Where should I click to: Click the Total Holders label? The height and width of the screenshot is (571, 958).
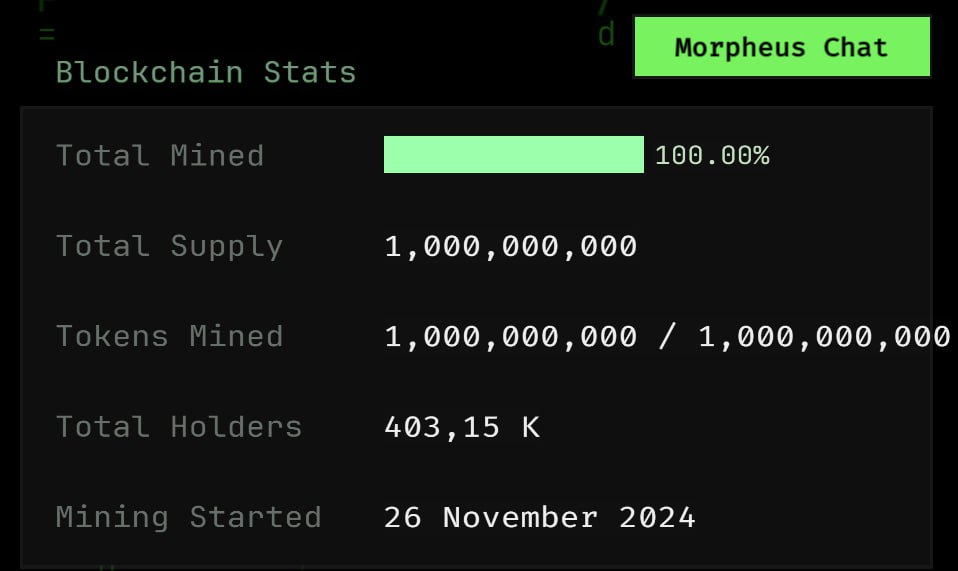pos(179,427)
